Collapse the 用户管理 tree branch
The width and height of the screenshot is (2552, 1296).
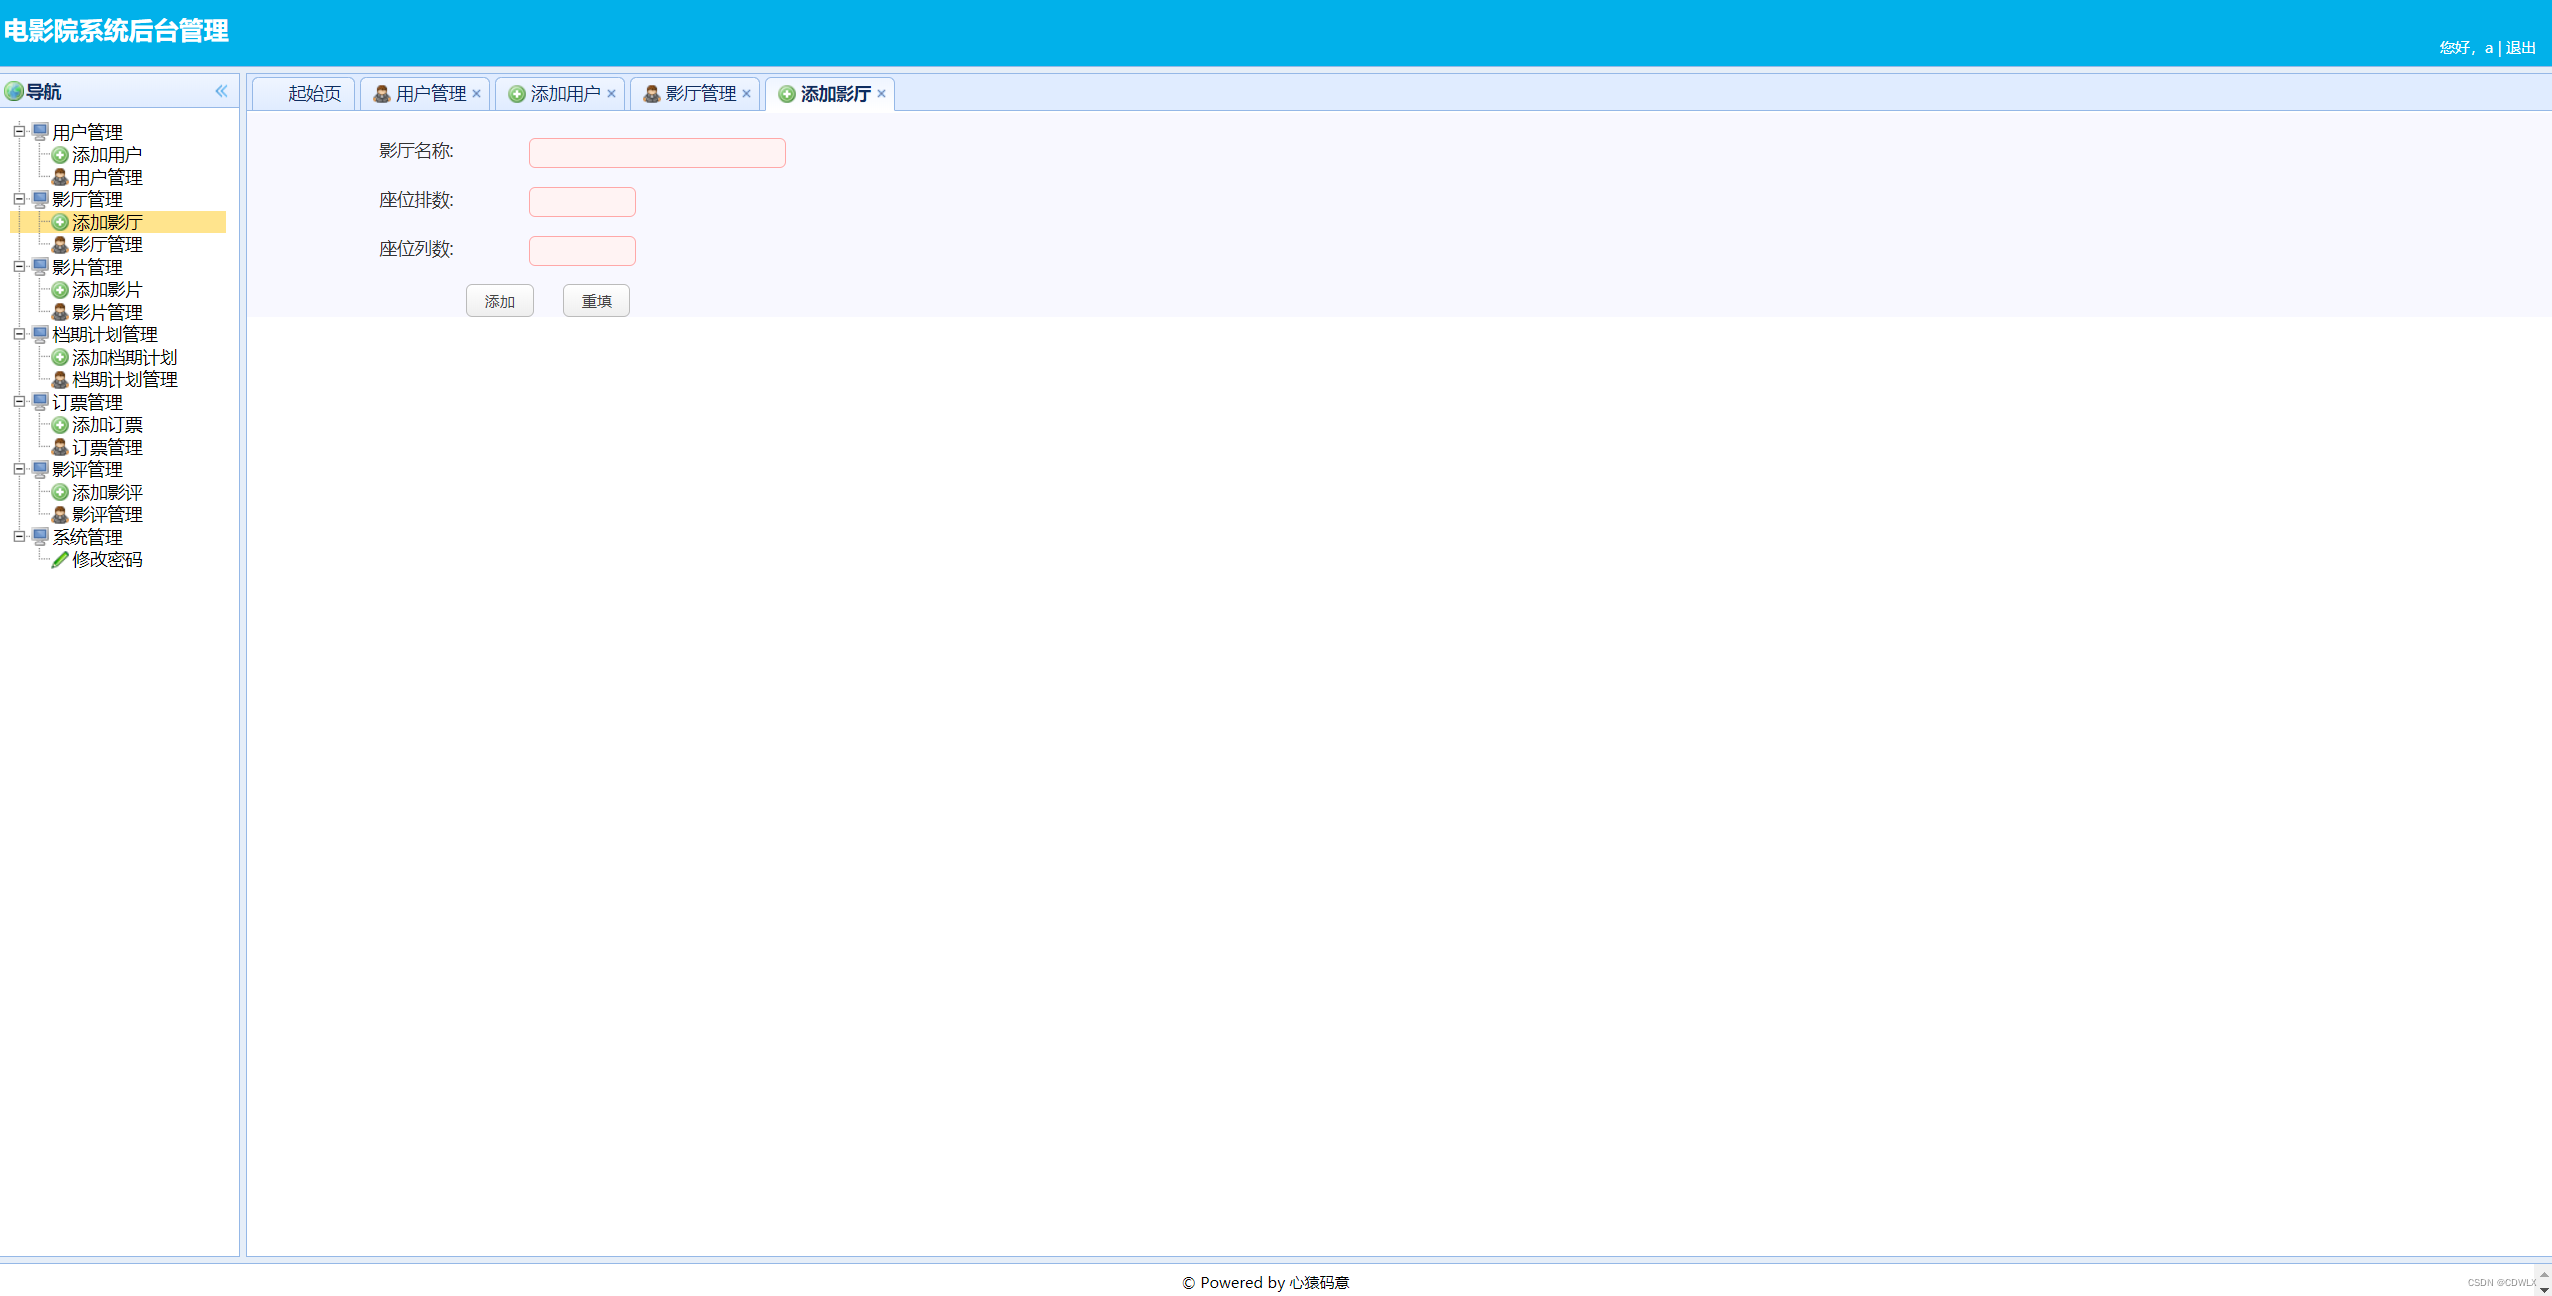pyautogui.click(x=21, y=131)
